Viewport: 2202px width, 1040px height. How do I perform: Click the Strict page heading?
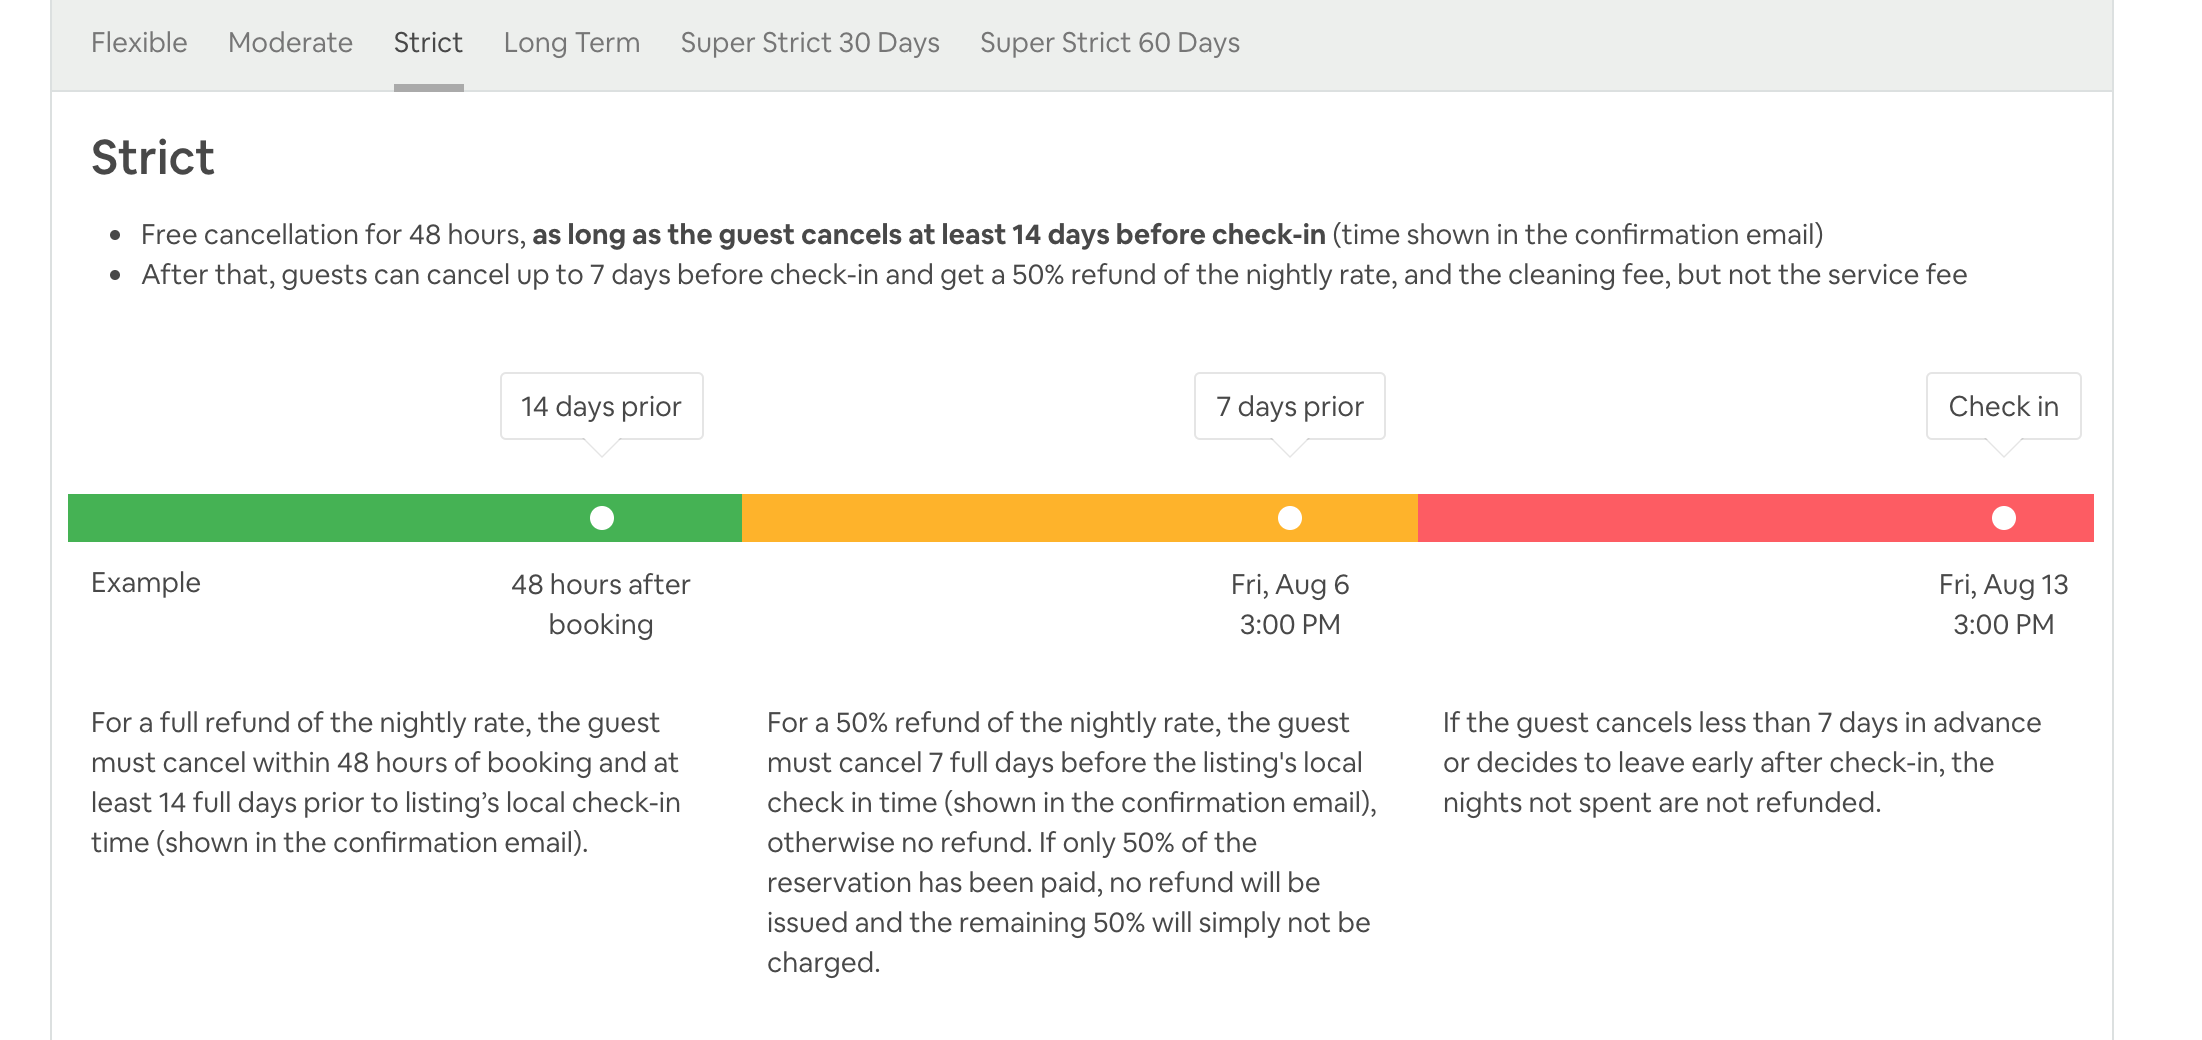coord(153,158)
